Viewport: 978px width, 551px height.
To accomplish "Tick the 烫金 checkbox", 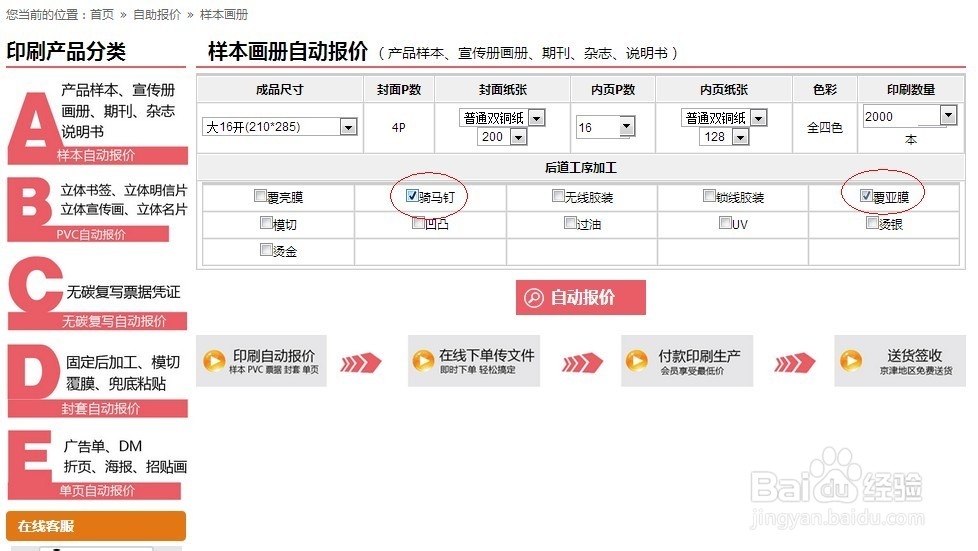I will (266, 250).
